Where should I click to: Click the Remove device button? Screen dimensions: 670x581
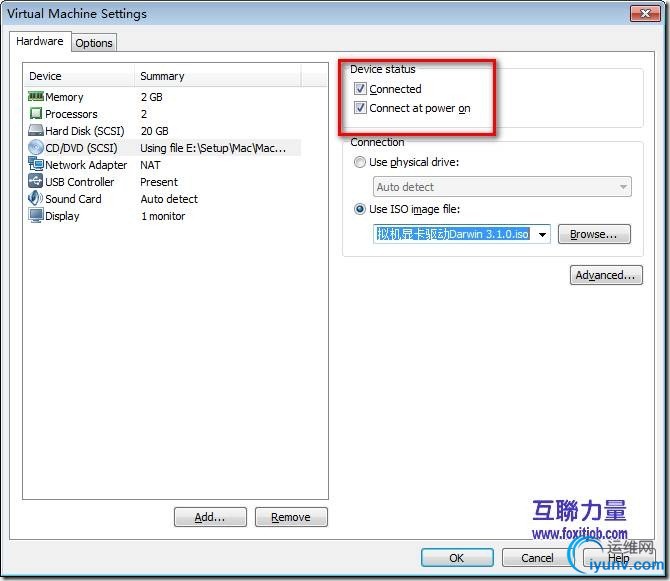coord(291,517)
